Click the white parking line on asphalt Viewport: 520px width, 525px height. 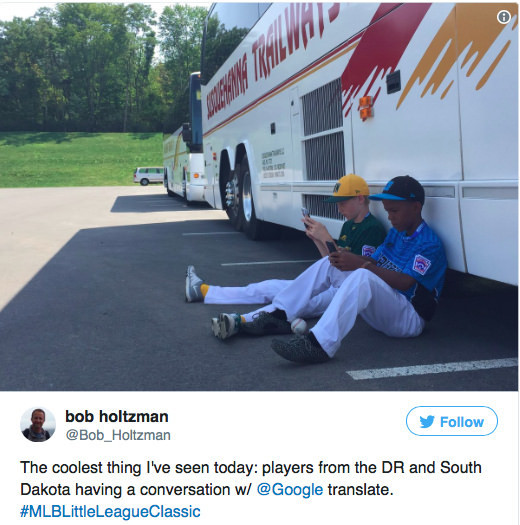coord(432,369)
